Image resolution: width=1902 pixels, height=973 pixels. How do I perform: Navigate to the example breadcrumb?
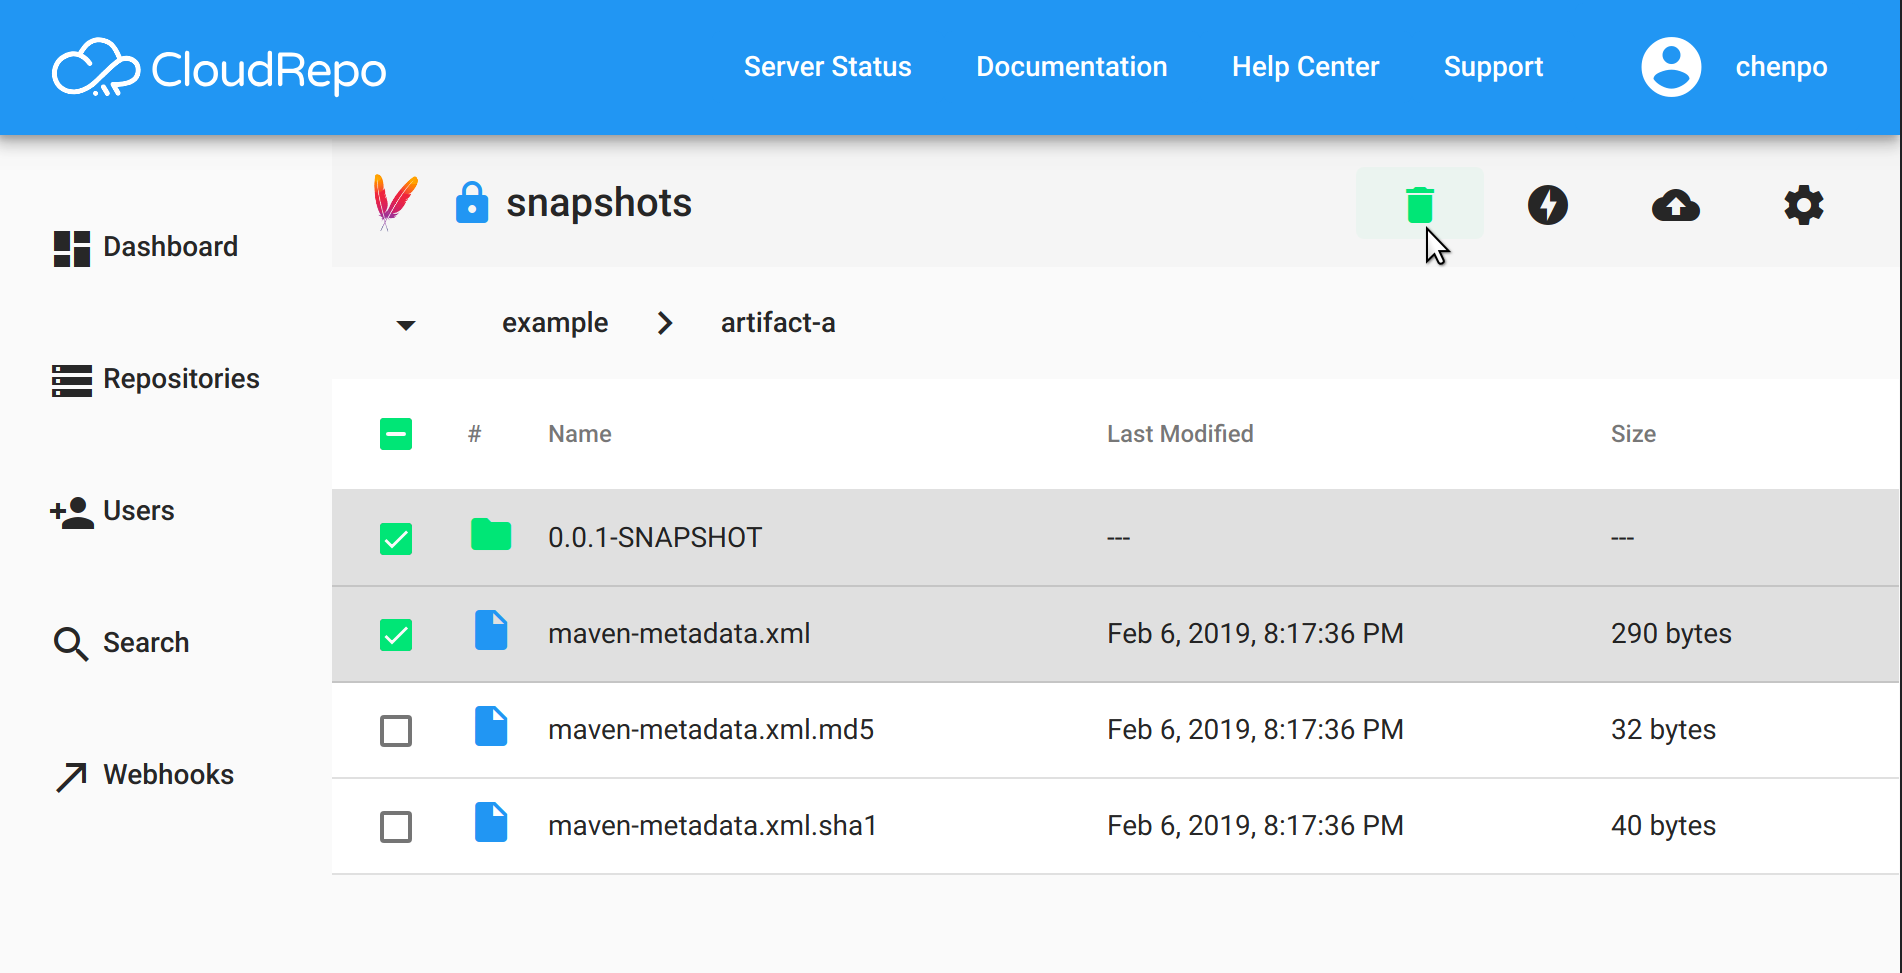(x=555, y=323)
